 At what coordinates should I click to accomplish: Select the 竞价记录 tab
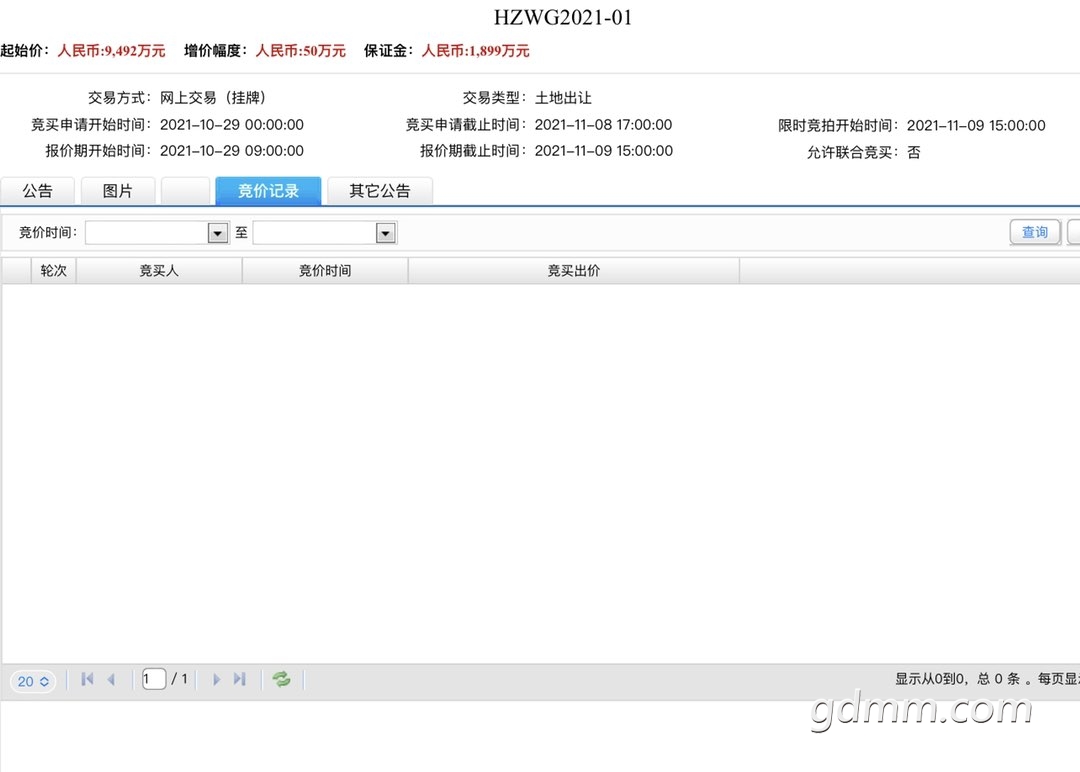click(x=268, y=191)
